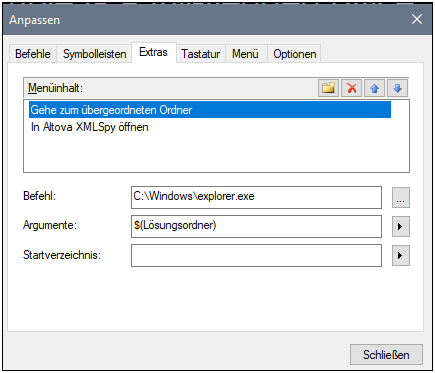
Task: Browse for command with the '...' button
Action: coord(401,198)
